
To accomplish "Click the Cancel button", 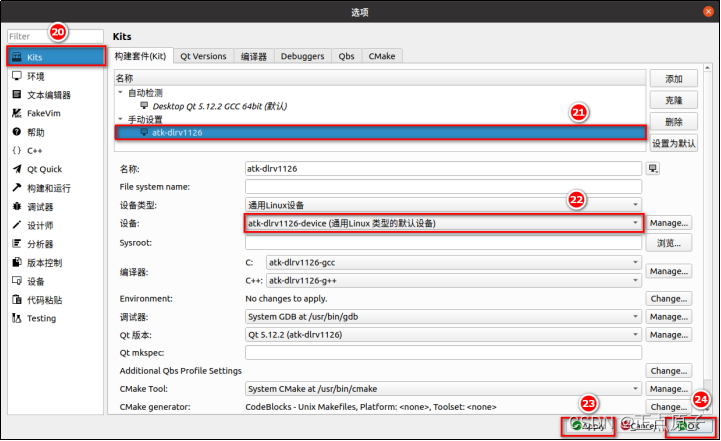I will pos(639,426).
